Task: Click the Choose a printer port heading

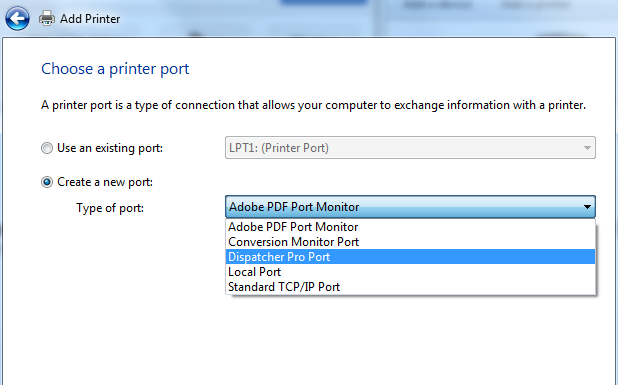Action: coord(115,69)
